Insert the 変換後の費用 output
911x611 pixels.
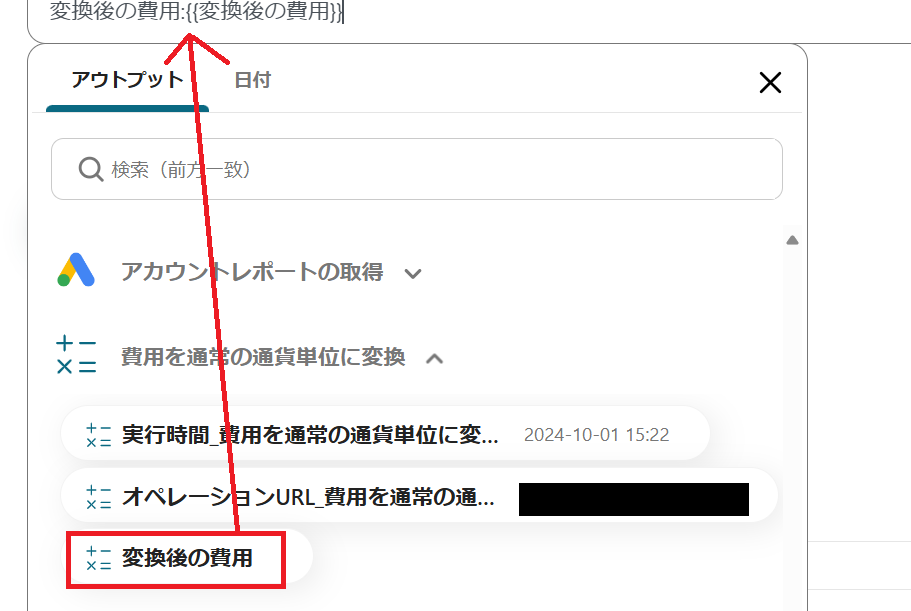pos(186,558)
